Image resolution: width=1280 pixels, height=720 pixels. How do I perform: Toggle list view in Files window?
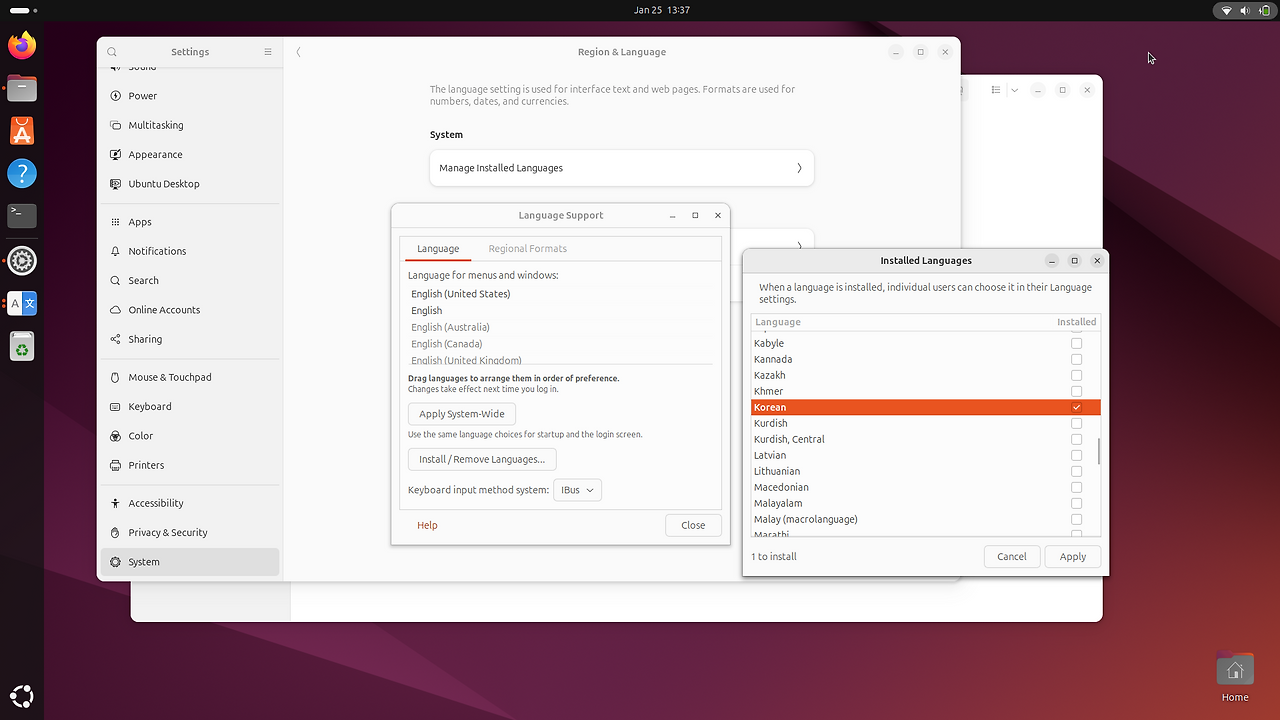(x=996, y=90)
